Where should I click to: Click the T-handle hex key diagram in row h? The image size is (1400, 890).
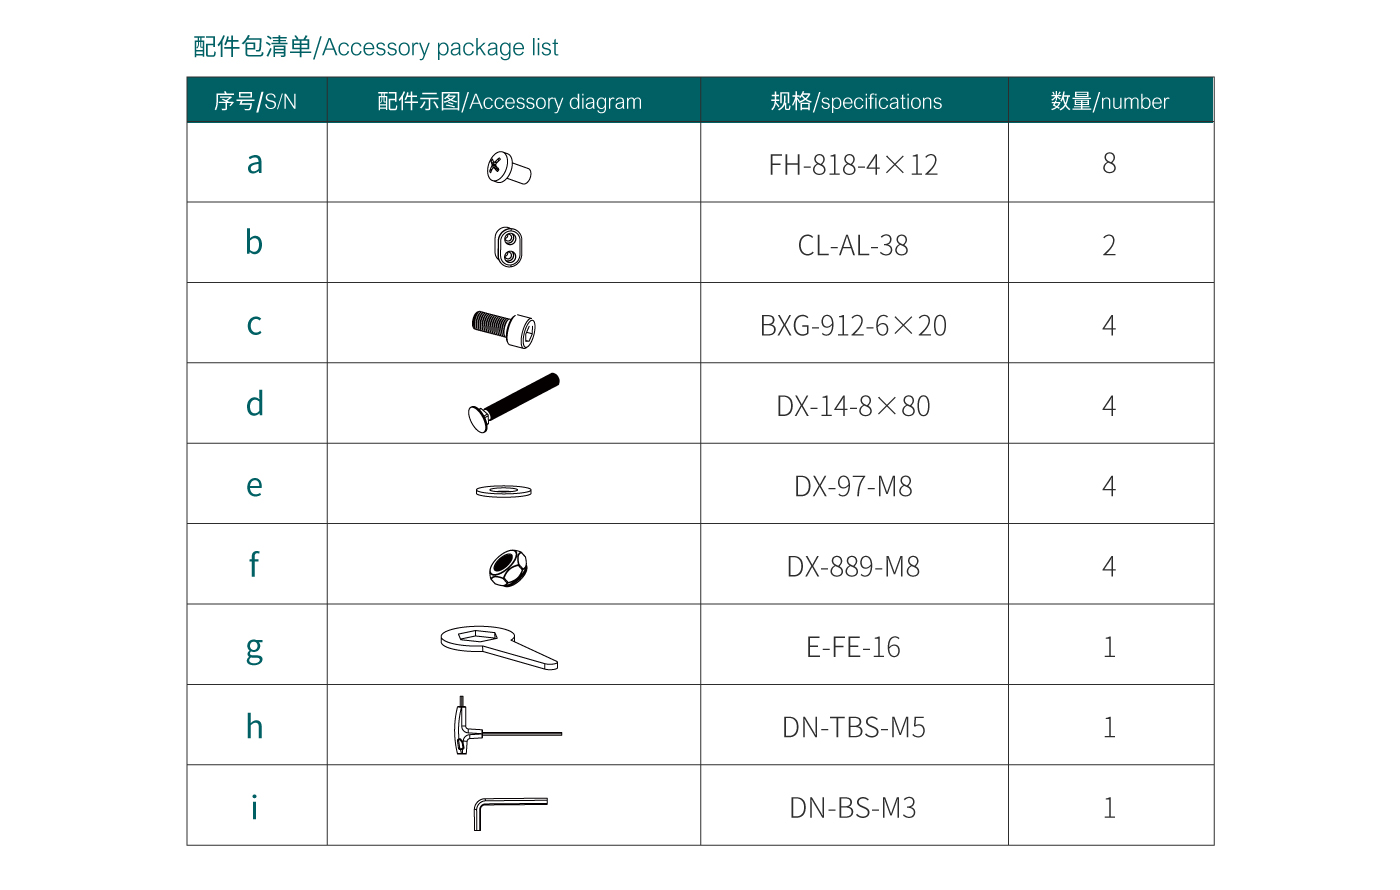click(x=505, y=727)
